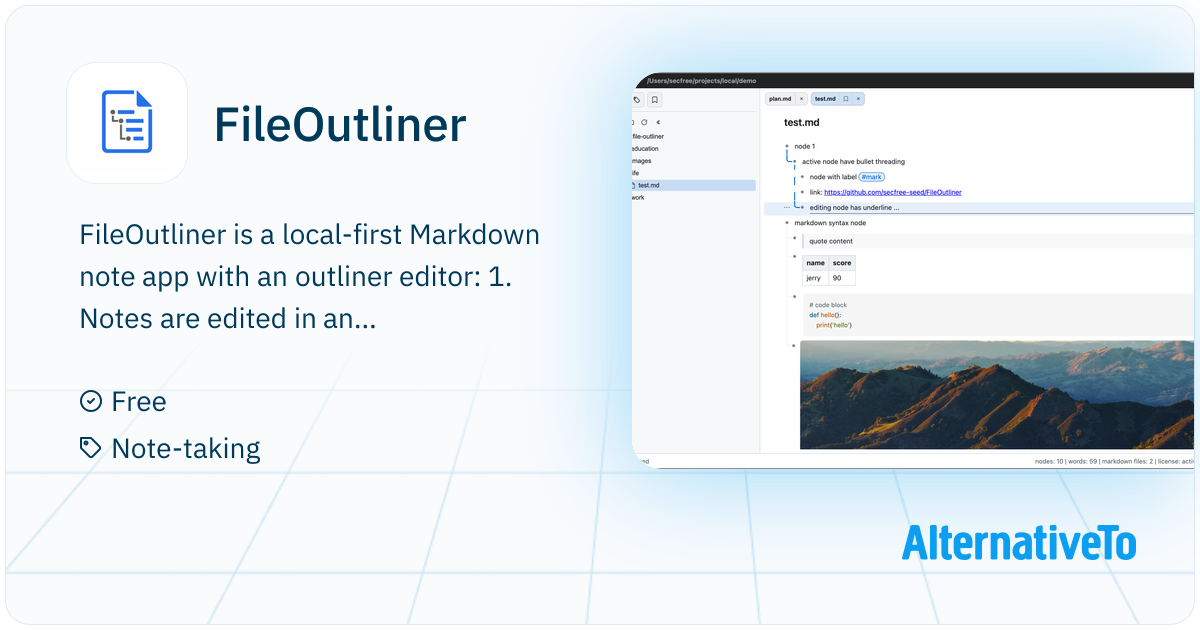Viewport: 1200px width, 630px height.
Task: Refresh the file tree with reload icon
Action: tap(645, 122)
